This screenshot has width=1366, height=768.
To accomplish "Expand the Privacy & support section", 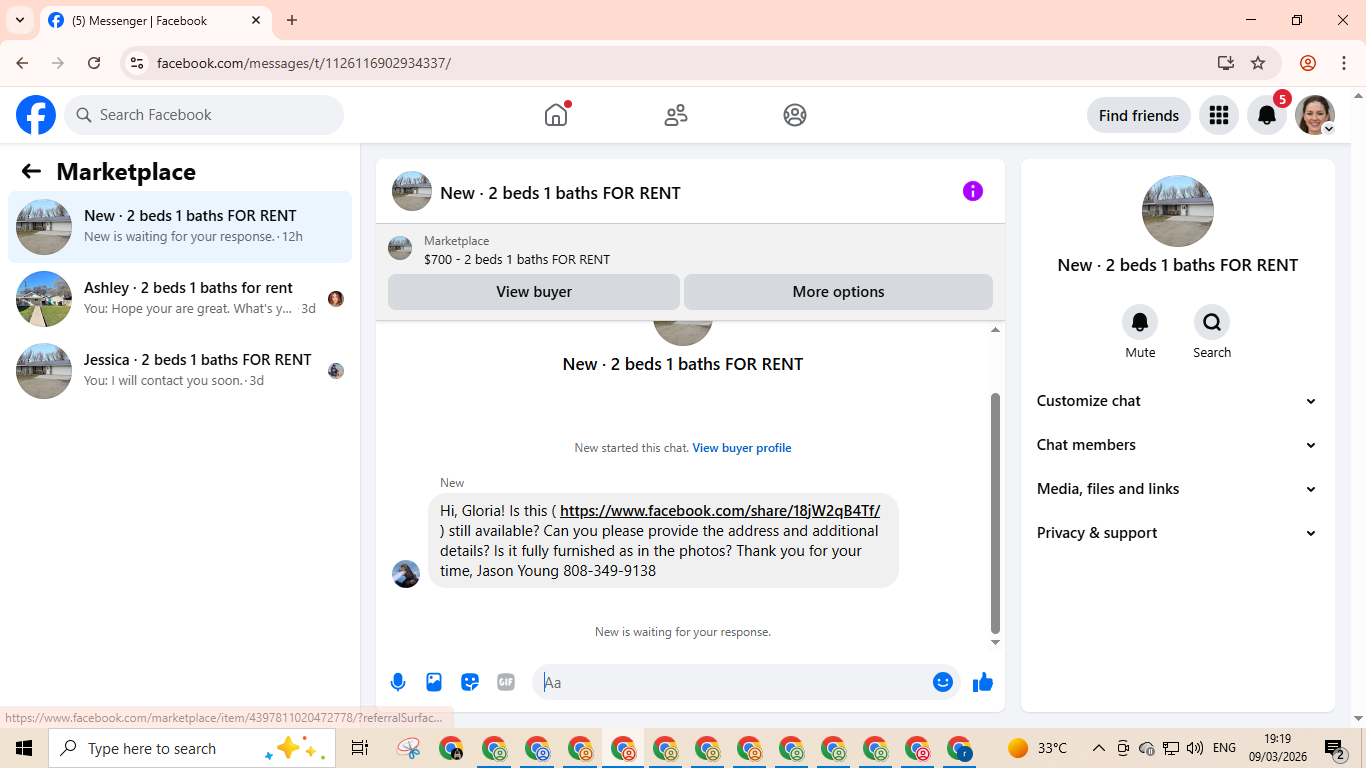I will (x=1177, y=533).
